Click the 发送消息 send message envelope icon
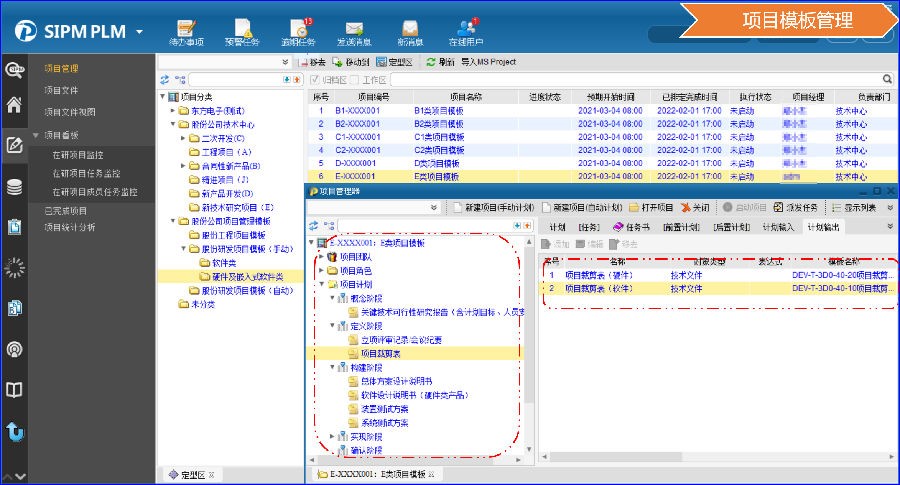 tap(354, 31)
